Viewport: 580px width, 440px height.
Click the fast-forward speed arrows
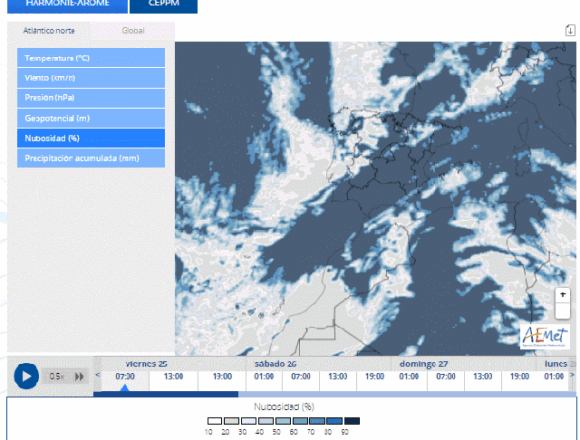79,376
